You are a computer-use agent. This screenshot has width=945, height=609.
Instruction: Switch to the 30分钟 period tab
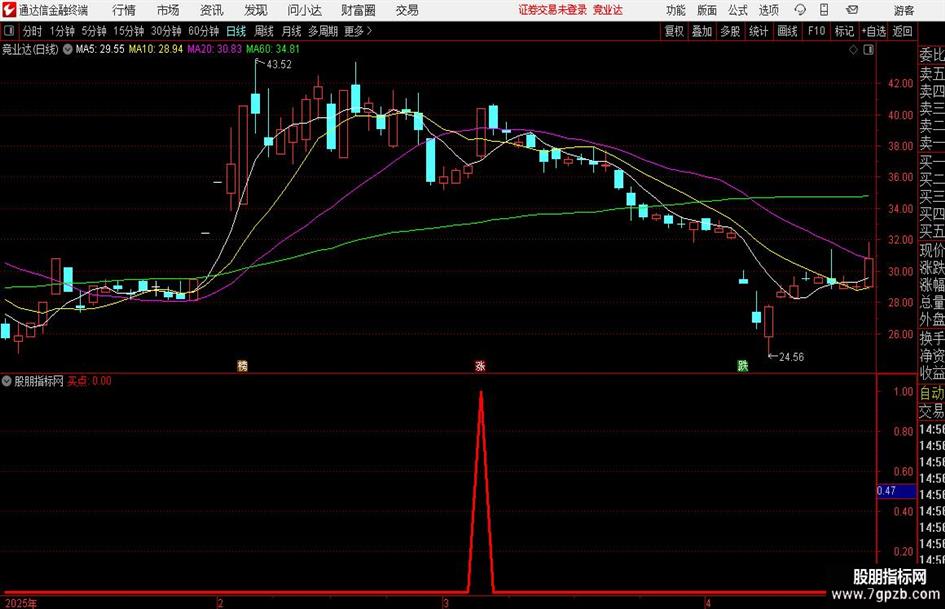point(166,31)
